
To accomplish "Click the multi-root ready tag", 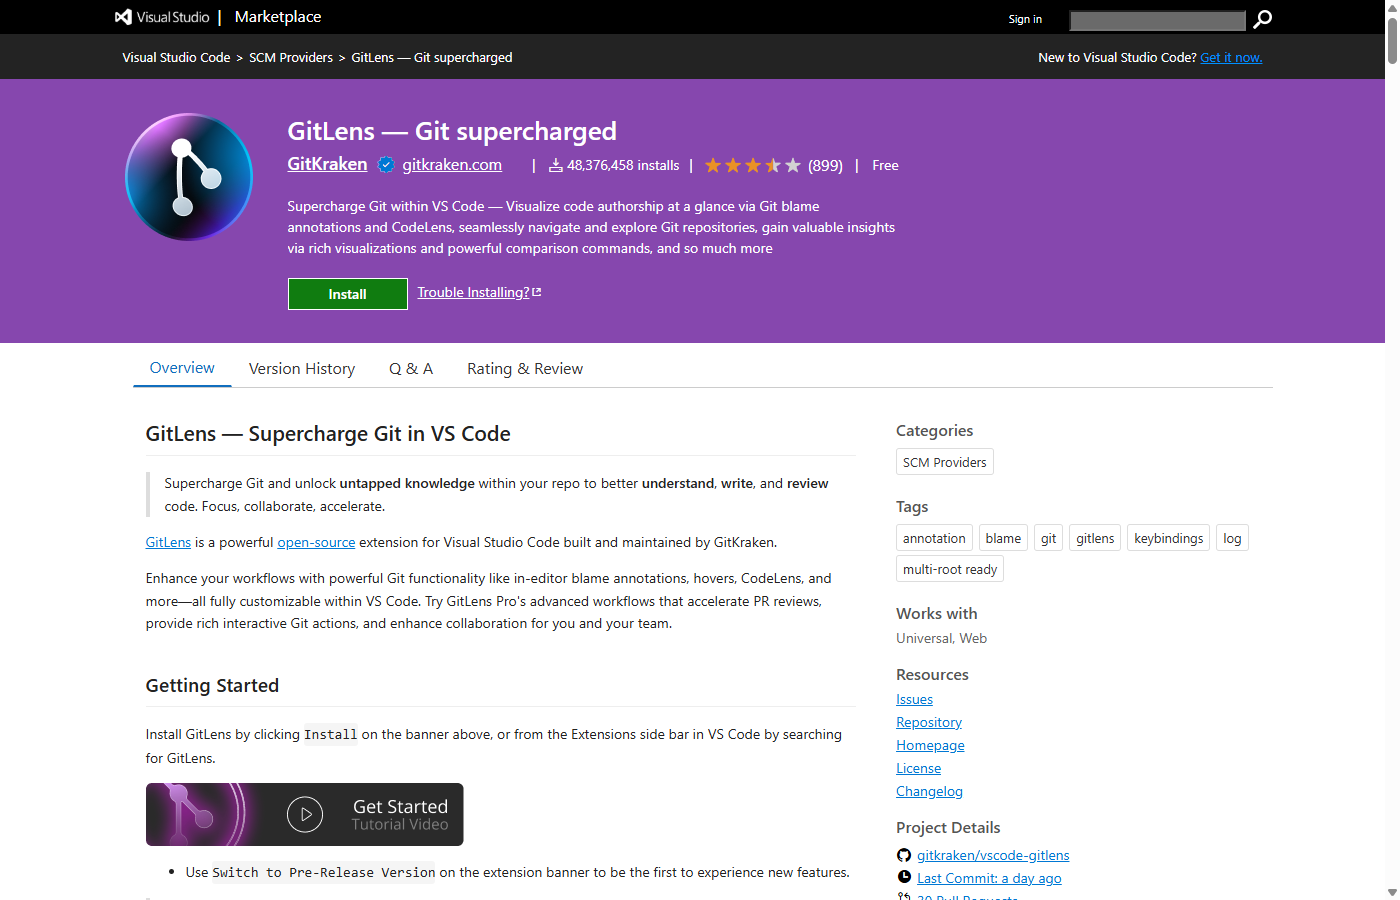I will click(949, 568).
